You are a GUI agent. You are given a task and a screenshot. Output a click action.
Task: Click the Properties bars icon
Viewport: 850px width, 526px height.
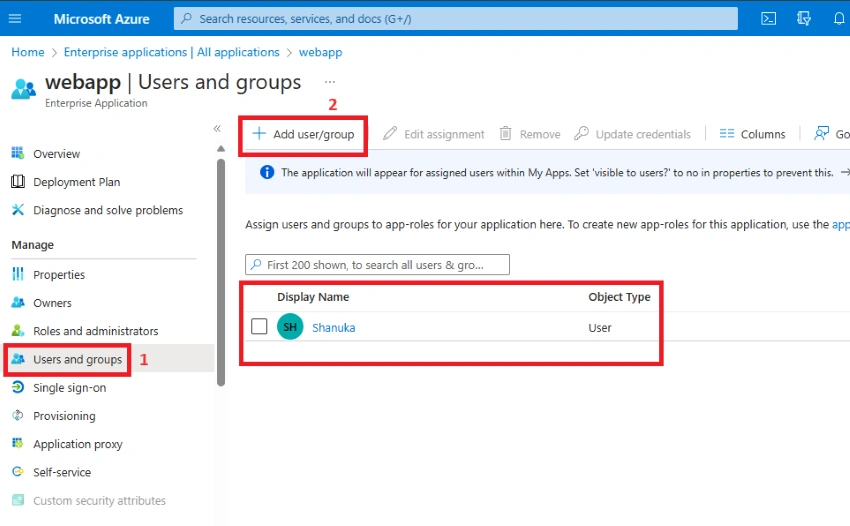18,274
